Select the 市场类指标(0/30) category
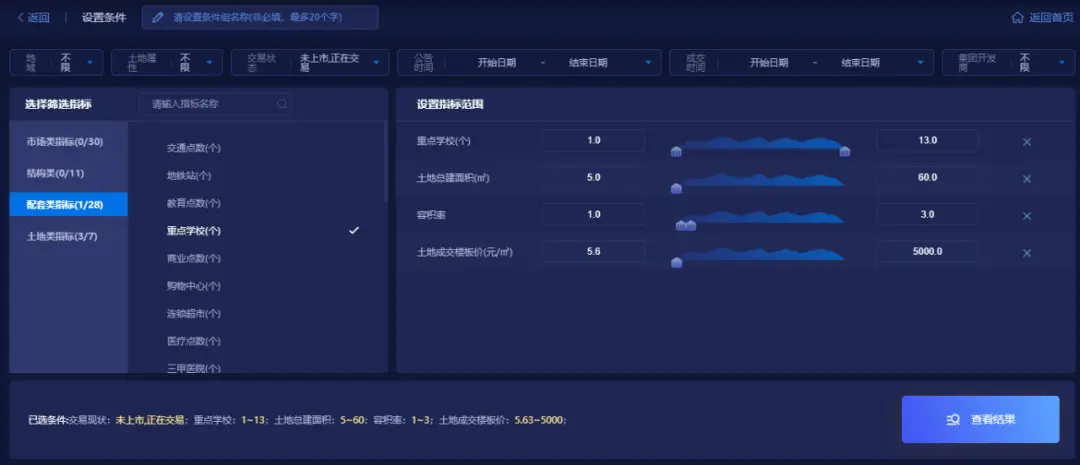The width and height of the screenshot is (1080, 465). coord(68,142)
